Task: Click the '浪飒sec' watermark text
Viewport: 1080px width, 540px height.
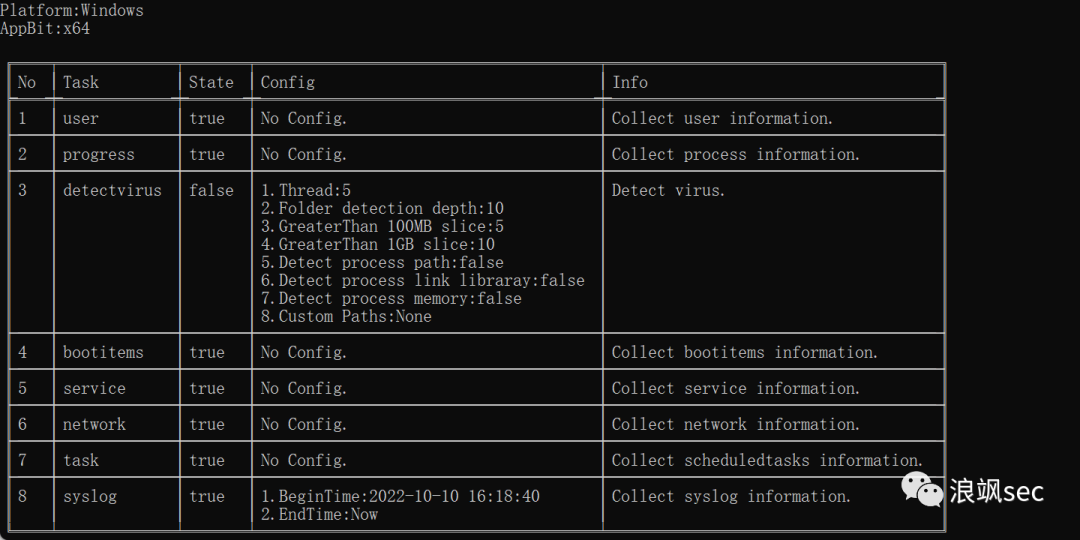Action: pos(996,491)
